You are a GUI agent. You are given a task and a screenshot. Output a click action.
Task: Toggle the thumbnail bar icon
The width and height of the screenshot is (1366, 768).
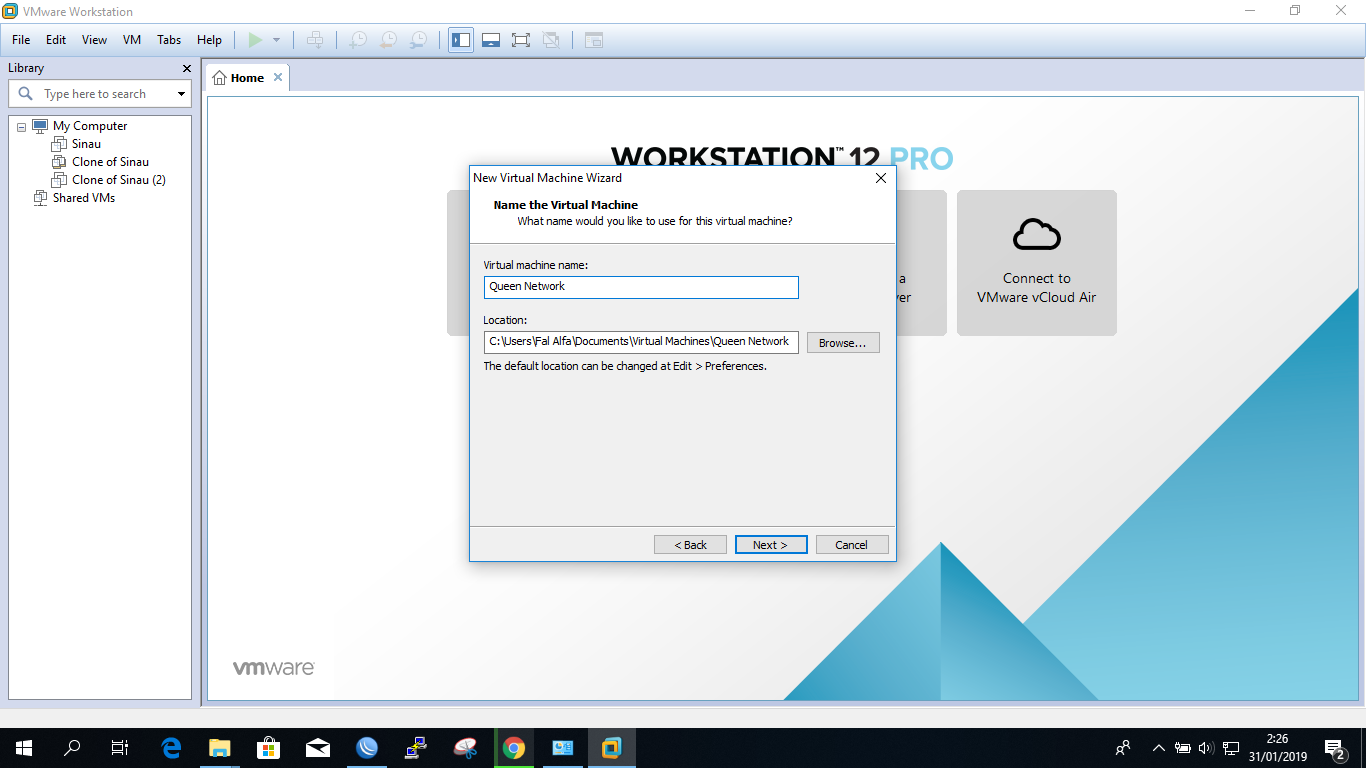(x=491, y=40)
